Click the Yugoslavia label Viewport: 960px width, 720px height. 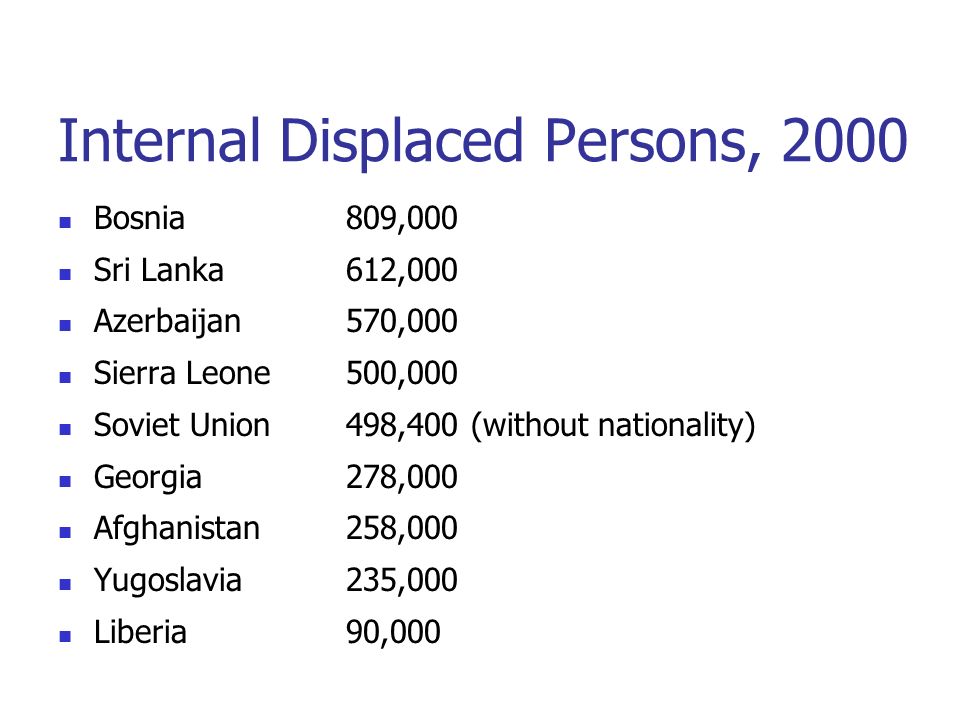click(x=168, y=582)
